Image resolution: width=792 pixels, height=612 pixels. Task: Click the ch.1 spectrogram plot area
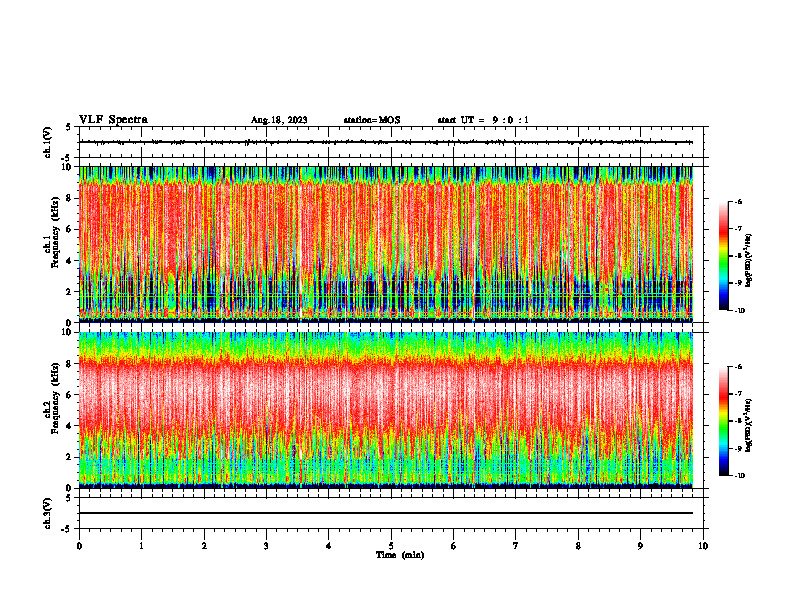(386, 244)
